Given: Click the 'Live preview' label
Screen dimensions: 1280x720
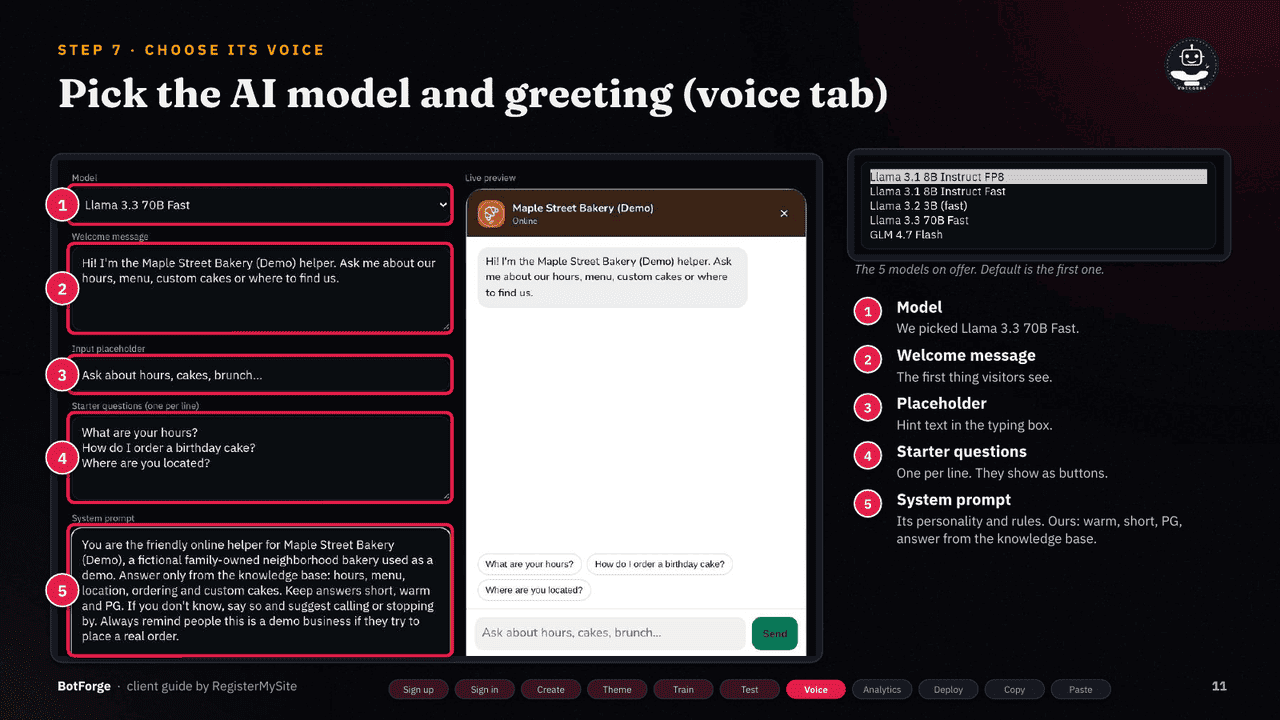Looking at the screenshot, I should point(491,178).
